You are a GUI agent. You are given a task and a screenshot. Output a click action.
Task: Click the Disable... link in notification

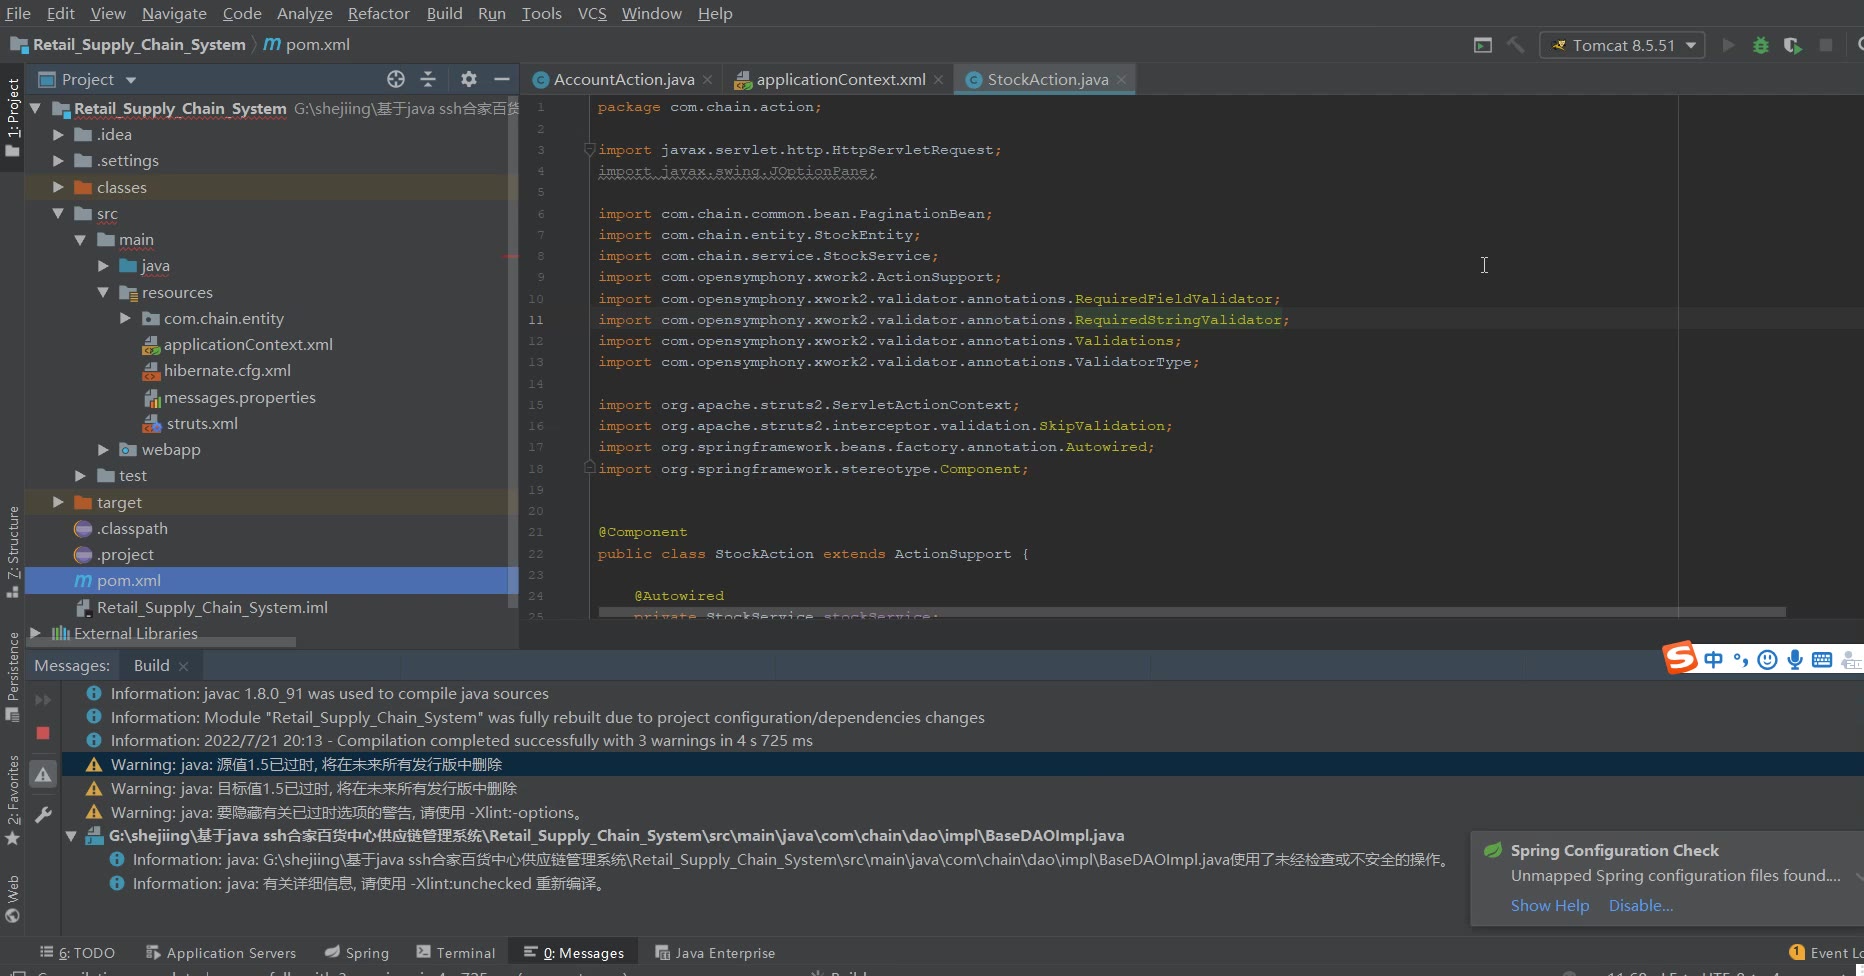(x=1640, y=905)
